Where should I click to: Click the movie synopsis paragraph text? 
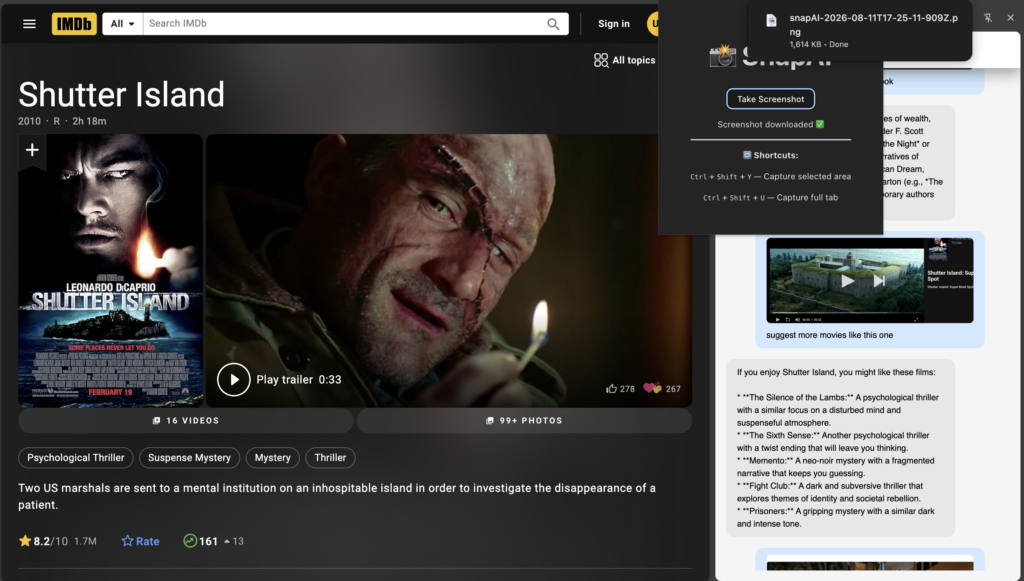coord(337,496)
